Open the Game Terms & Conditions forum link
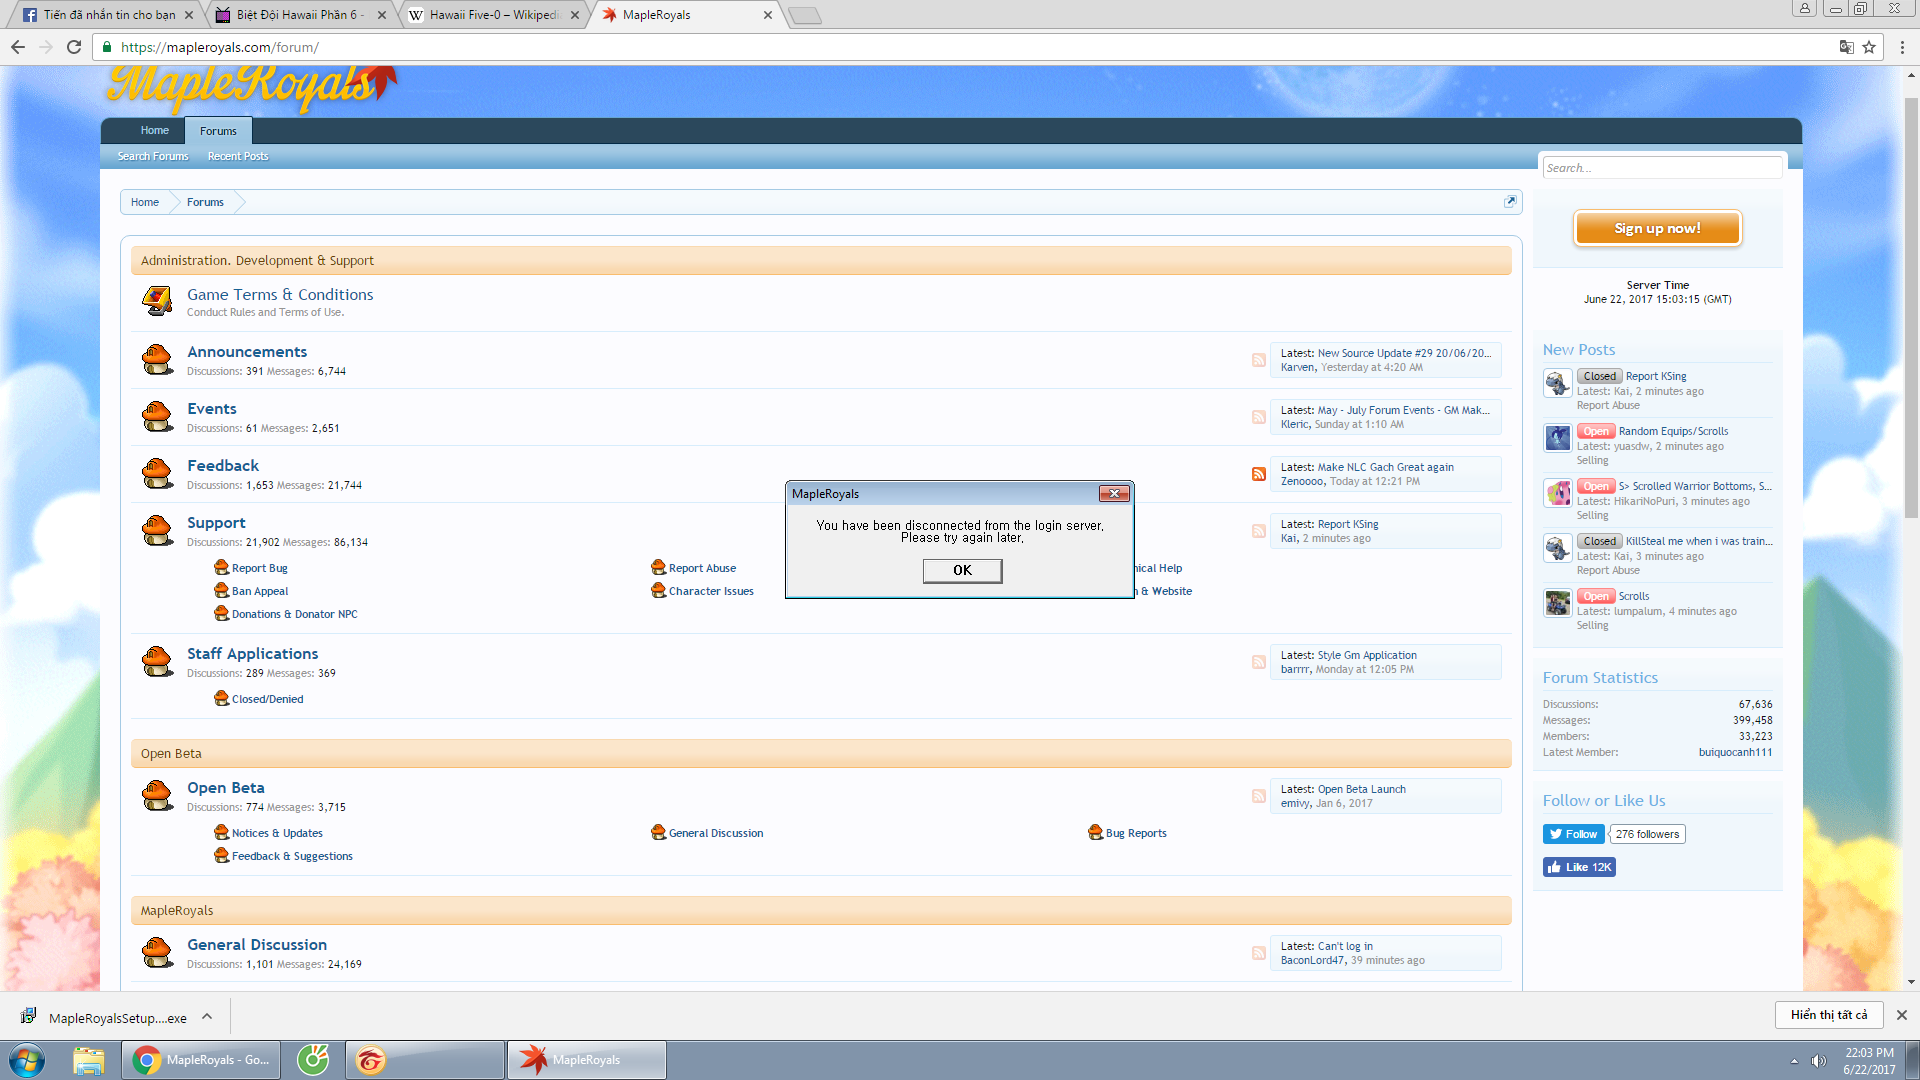 pos(280,294)
